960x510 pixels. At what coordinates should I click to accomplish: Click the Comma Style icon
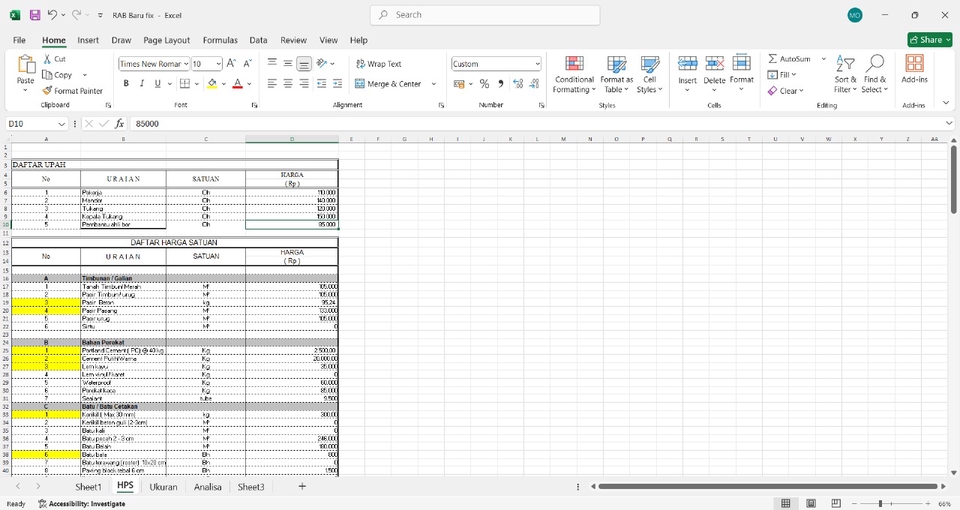tap(501, 83)
